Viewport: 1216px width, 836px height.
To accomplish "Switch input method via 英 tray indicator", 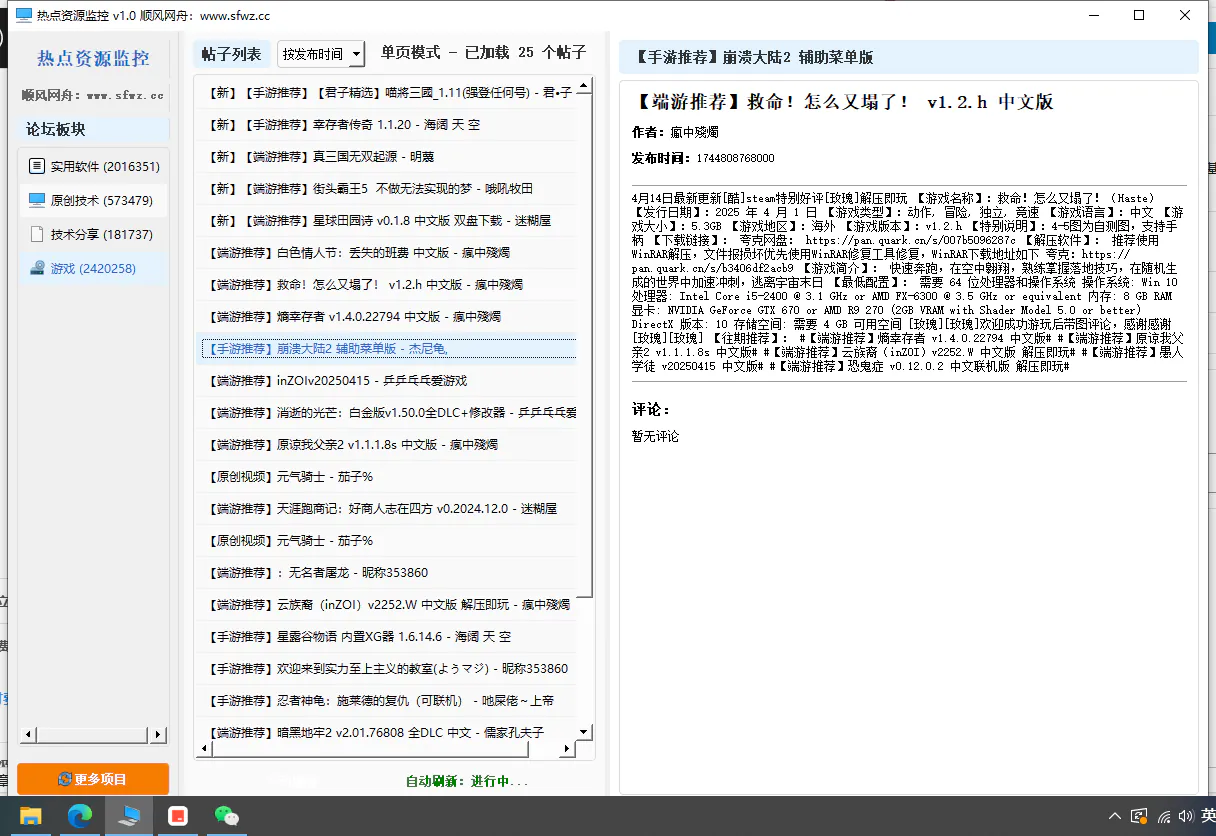I will pos(1208,817).
